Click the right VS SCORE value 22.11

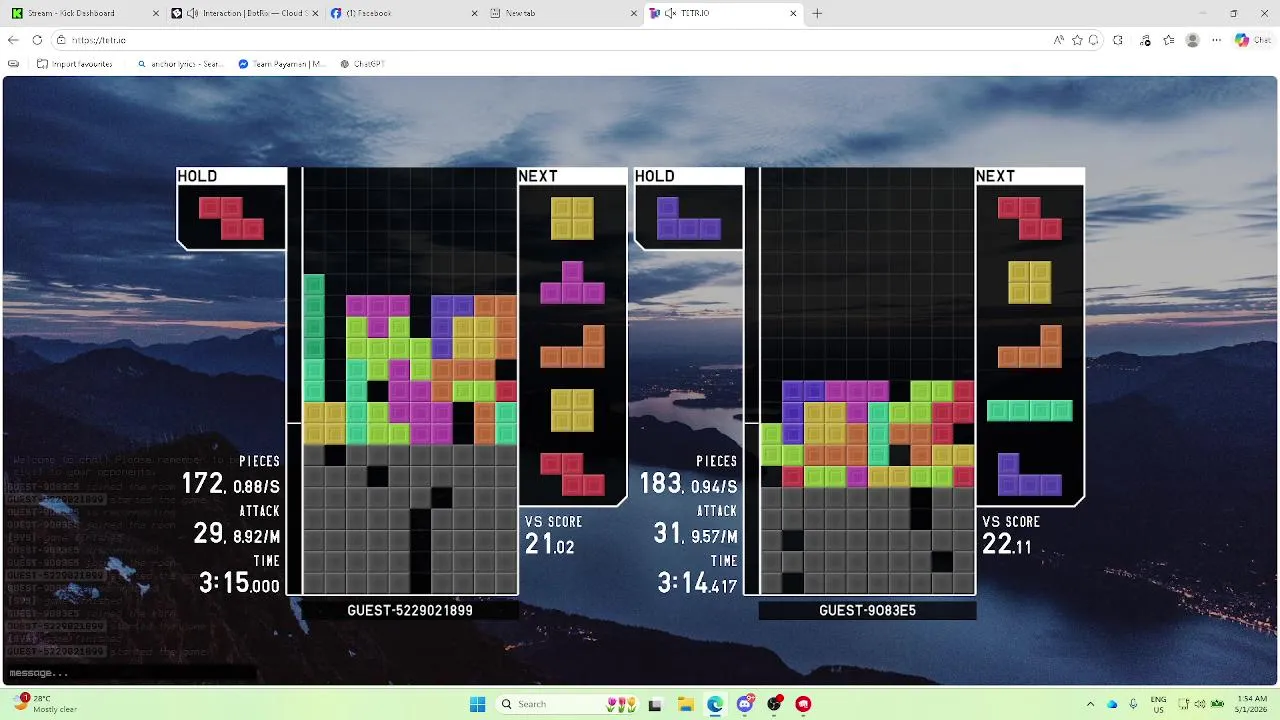(1007, 545)
